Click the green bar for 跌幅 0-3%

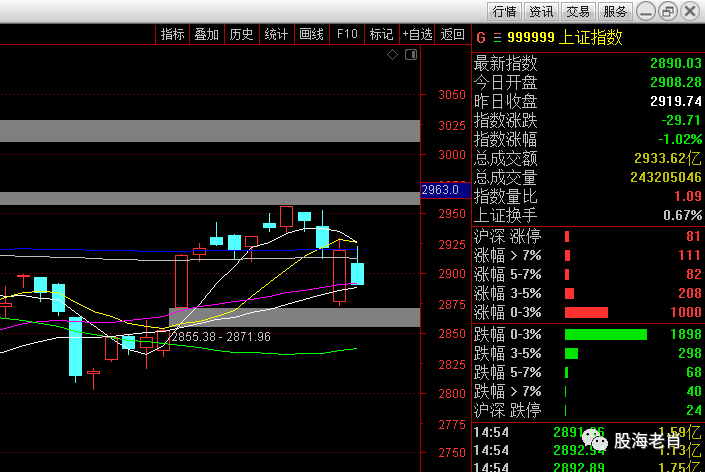click(606, 334)
